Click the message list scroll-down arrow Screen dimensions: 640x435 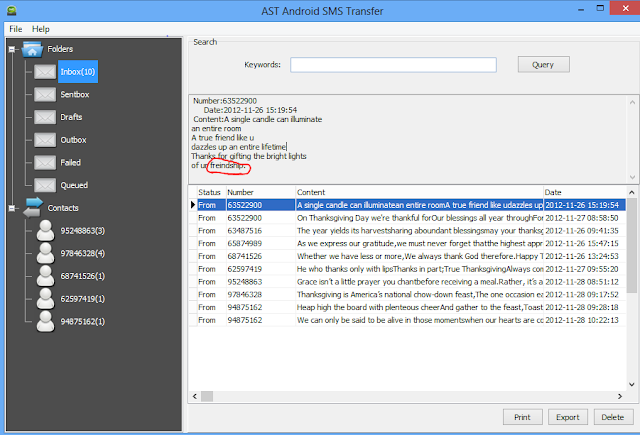click(632, 384)
